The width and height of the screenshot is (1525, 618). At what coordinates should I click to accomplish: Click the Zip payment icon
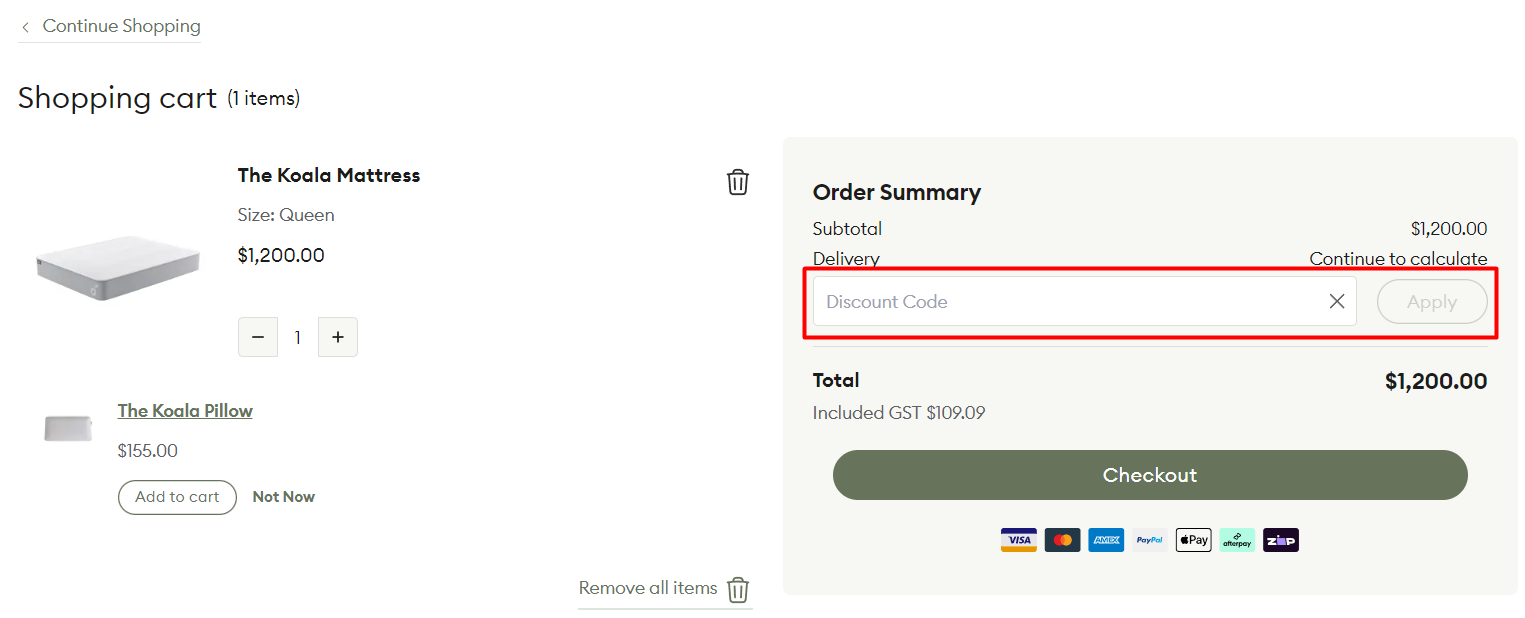click(1280, 540)
